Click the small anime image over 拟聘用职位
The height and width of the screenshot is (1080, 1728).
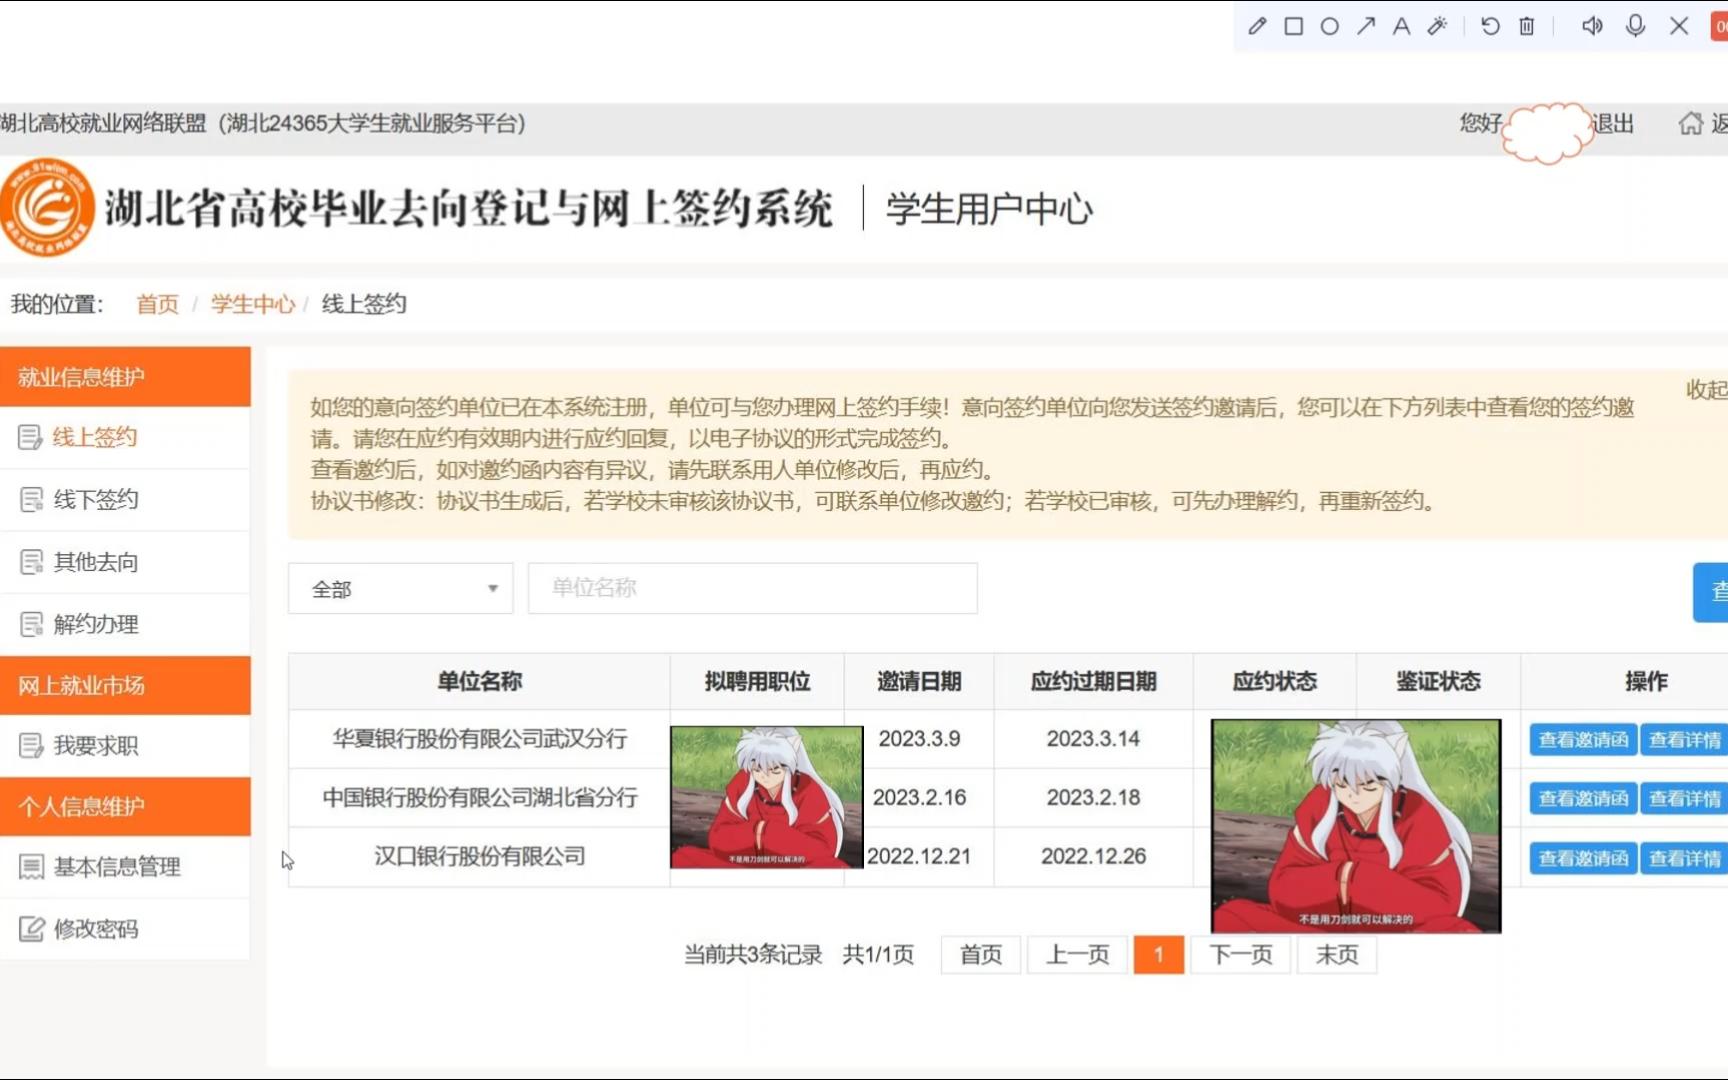pos(766,797)
